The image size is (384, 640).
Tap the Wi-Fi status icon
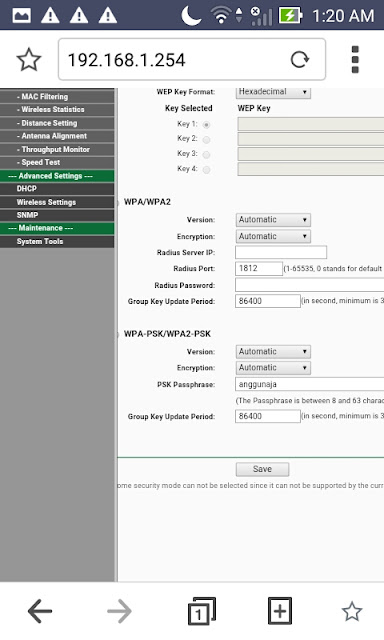click(221, 16)
